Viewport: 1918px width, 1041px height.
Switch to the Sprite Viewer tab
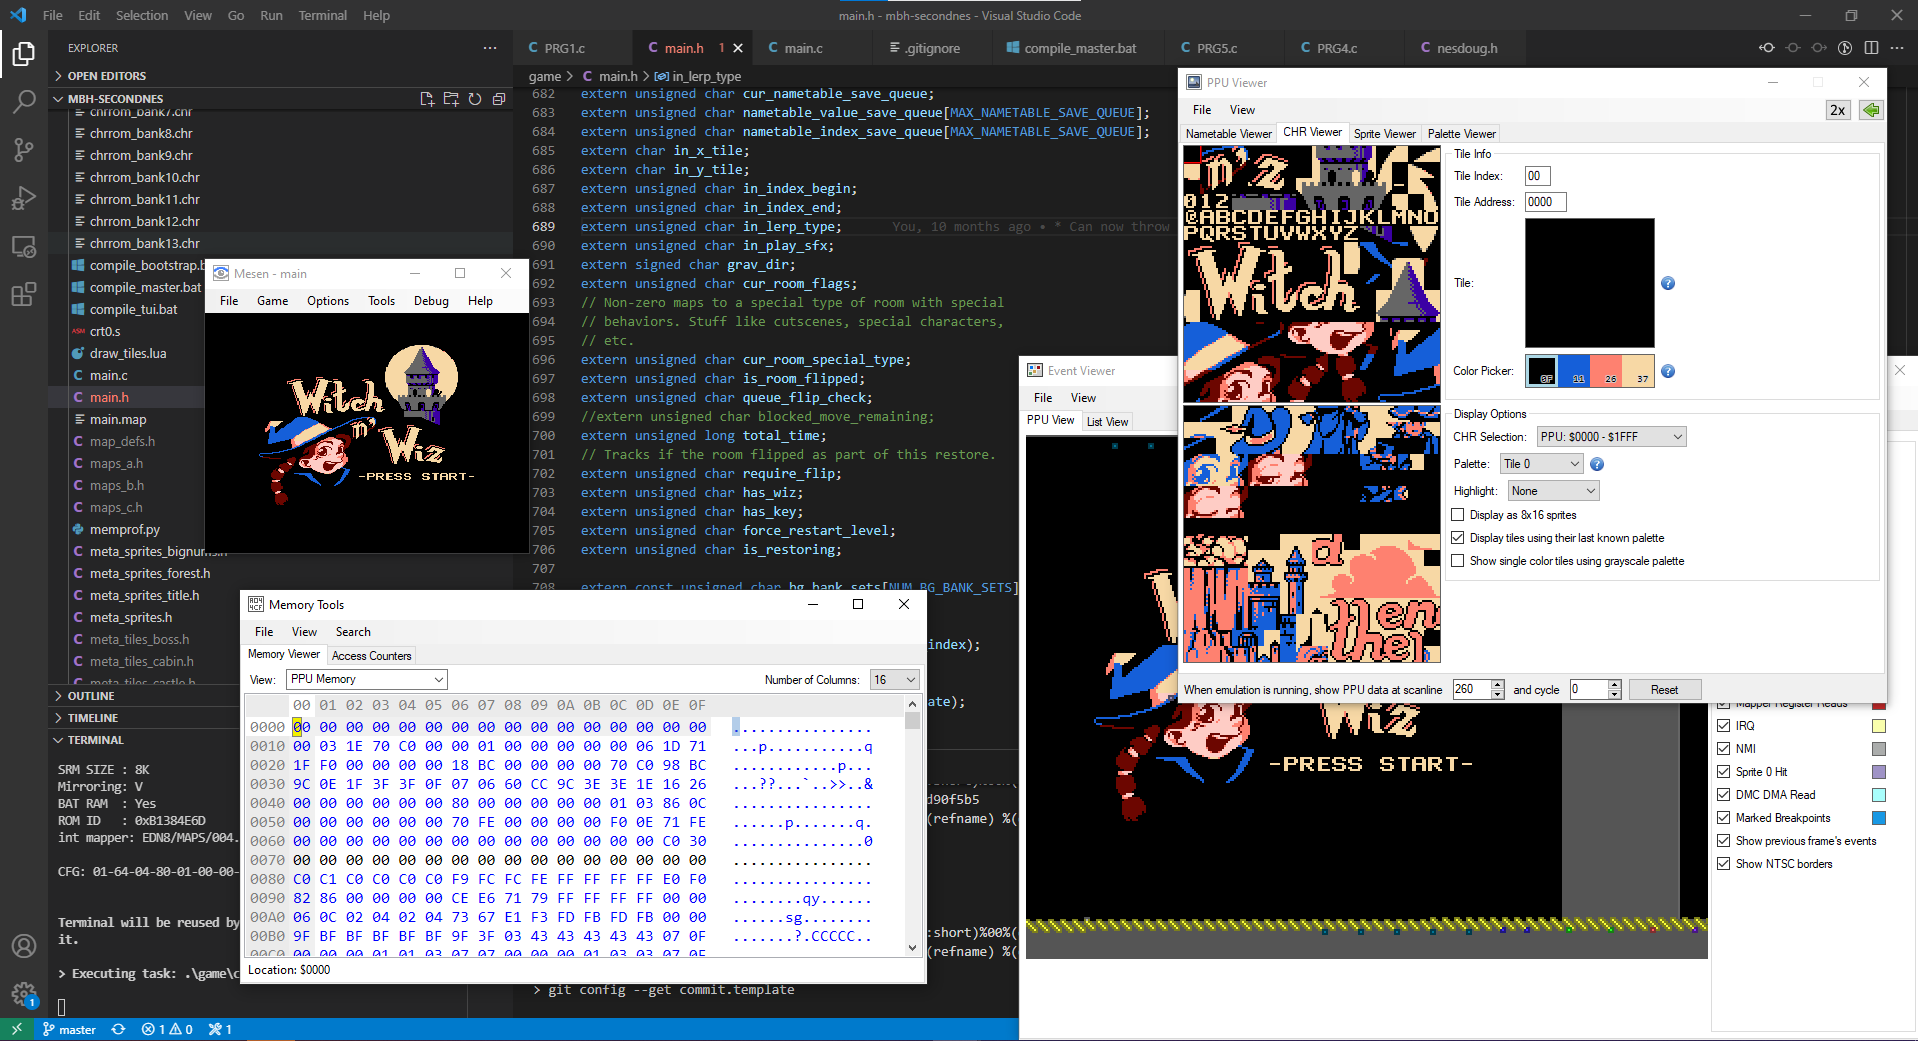pyautogui.click(x=1384, y=134)
